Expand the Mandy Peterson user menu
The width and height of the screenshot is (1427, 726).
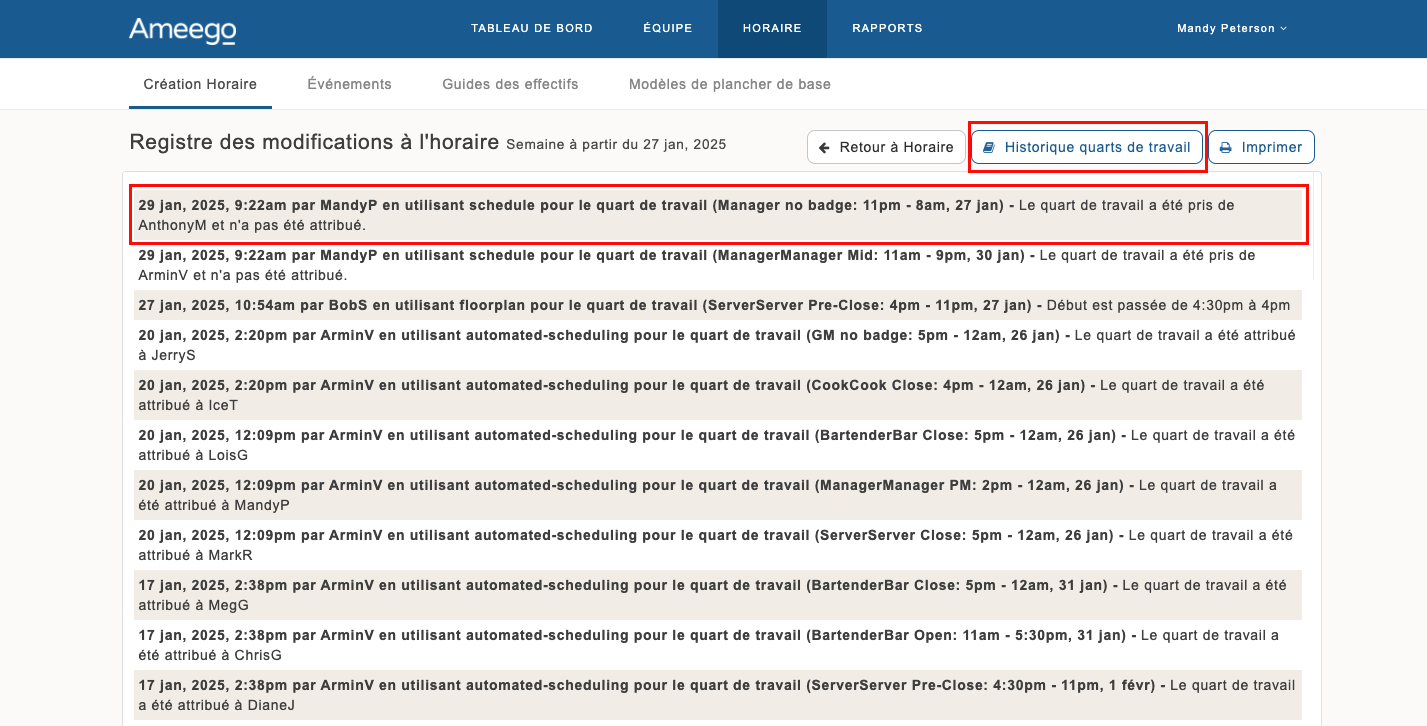coord(1232,29)
